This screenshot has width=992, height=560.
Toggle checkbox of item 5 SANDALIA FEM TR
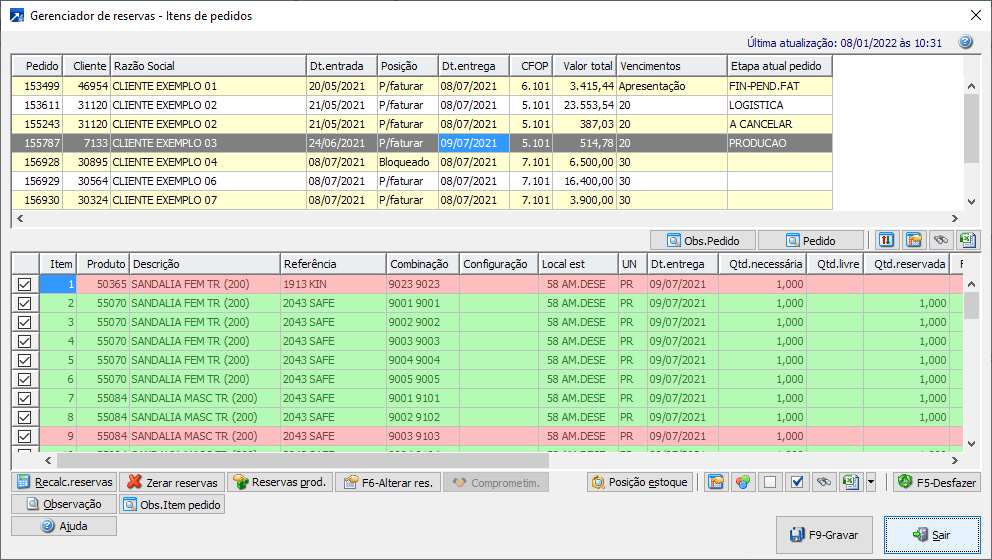[x=25, y=360]
